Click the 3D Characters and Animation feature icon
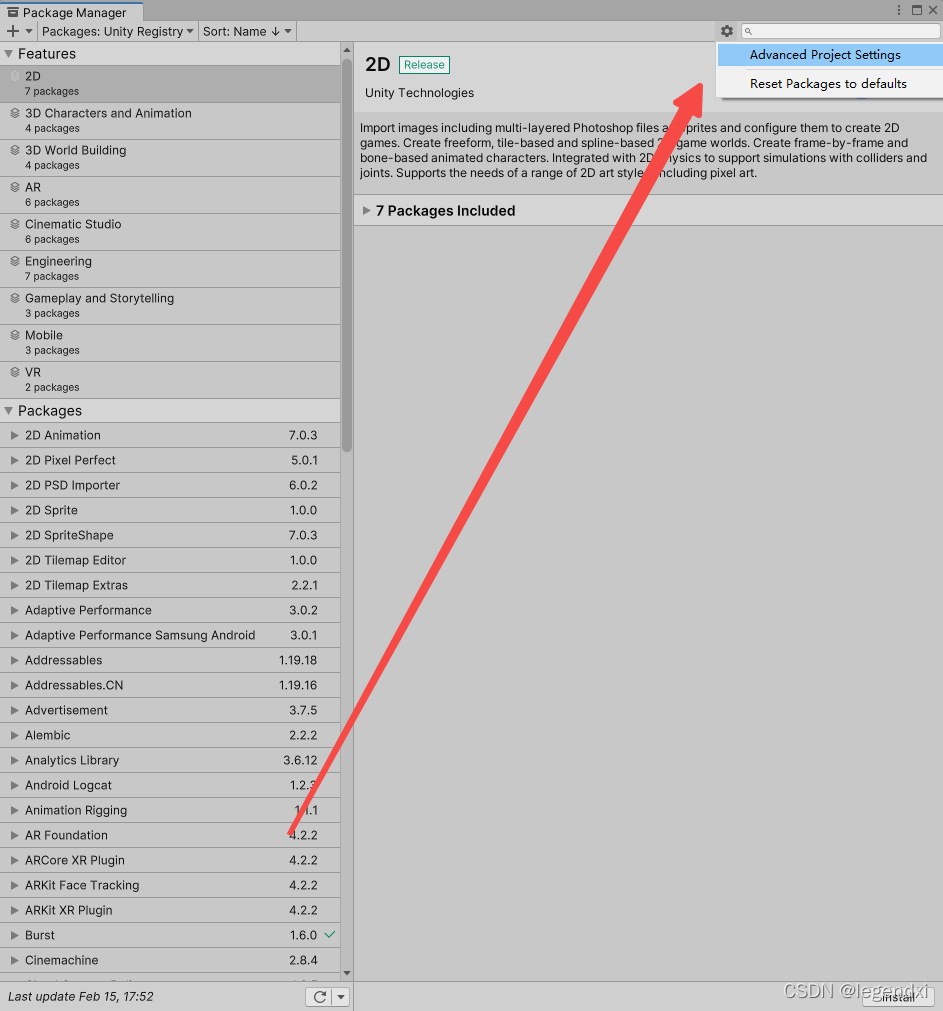 15,113
